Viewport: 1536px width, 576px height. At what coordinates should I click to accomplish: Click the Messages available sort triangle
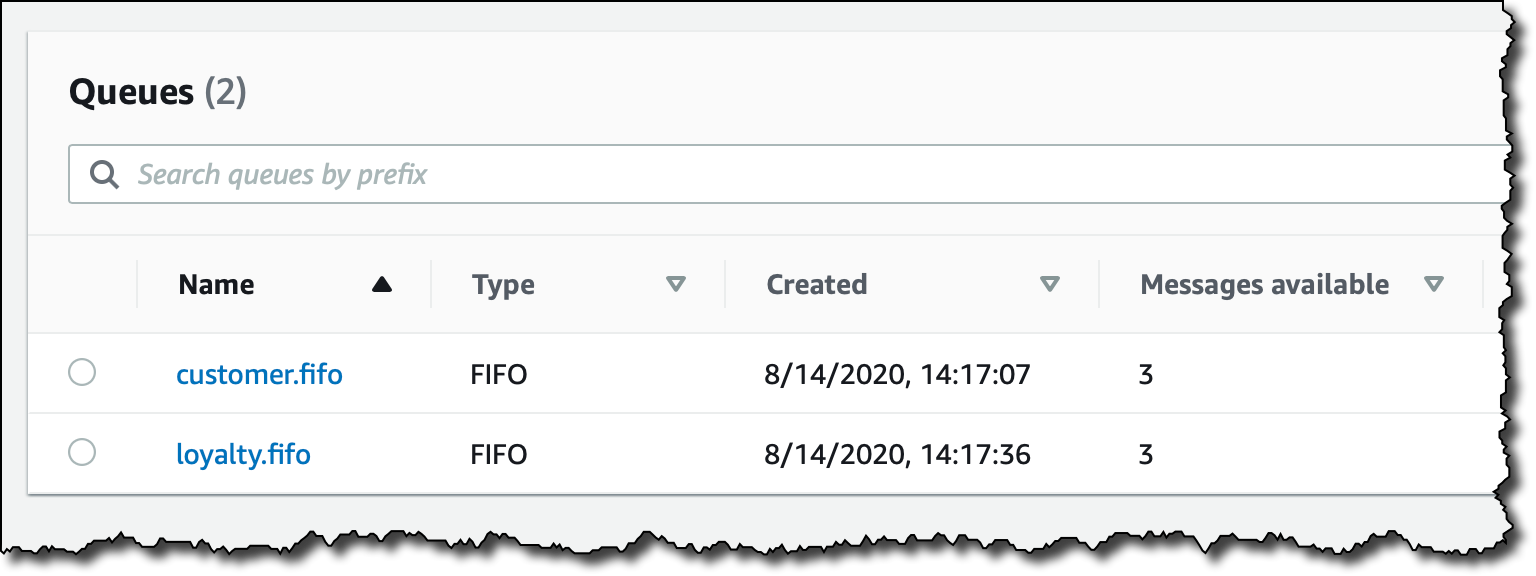click(1433, 285)
